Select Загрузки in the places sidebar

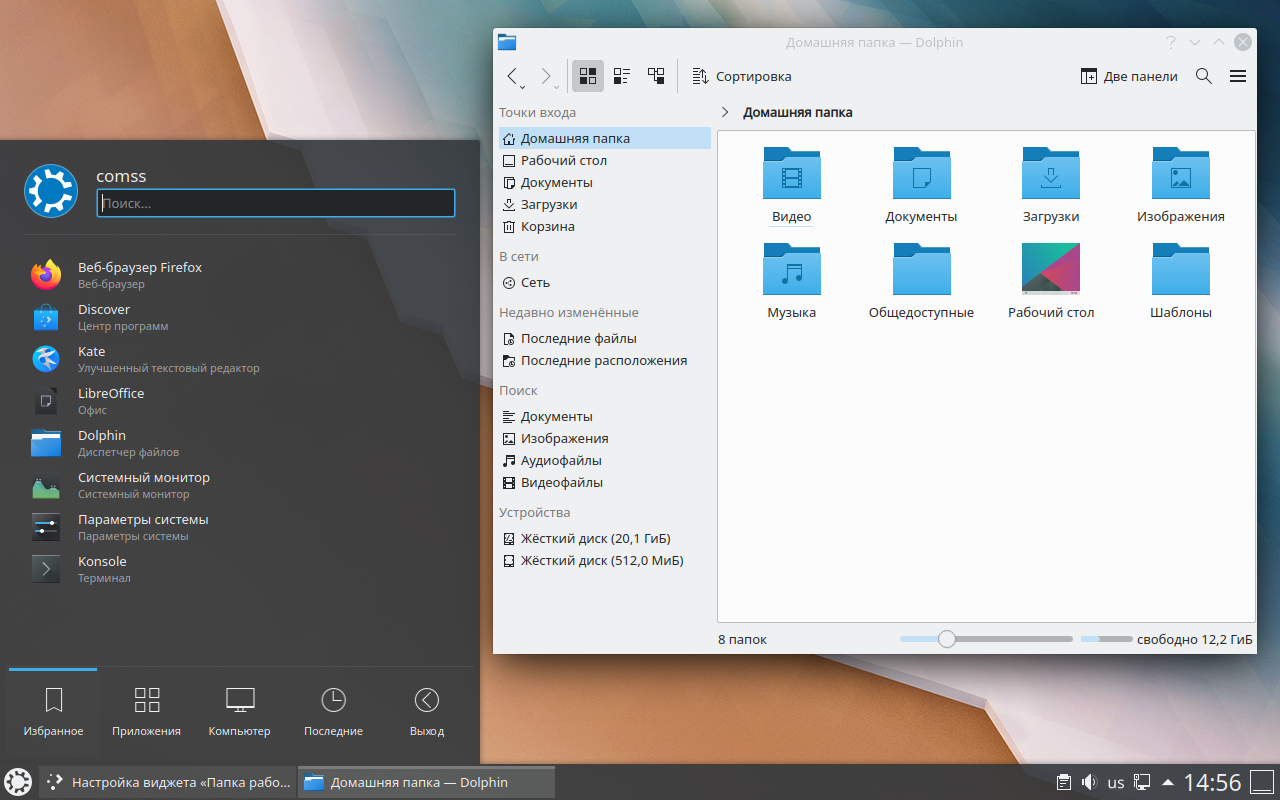click(x=549, y=204)
